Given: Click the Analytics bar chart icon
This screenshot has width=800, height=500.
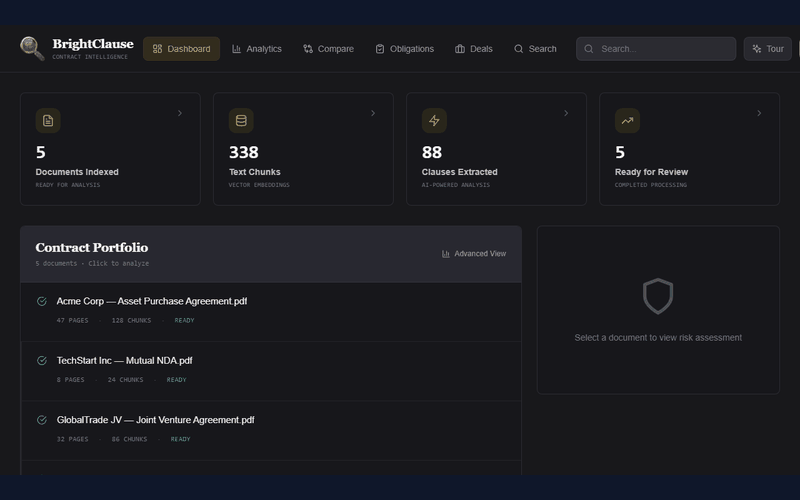Looking at the screenshot, I should point(236,49).
